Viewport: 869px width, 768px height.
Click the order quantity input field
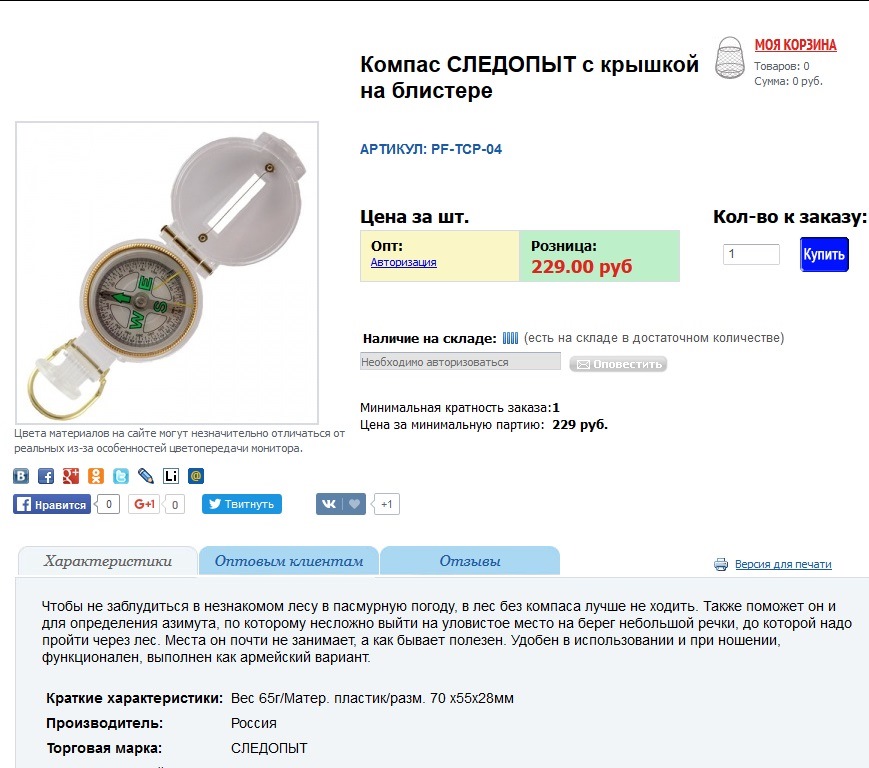tap(752, 254)
